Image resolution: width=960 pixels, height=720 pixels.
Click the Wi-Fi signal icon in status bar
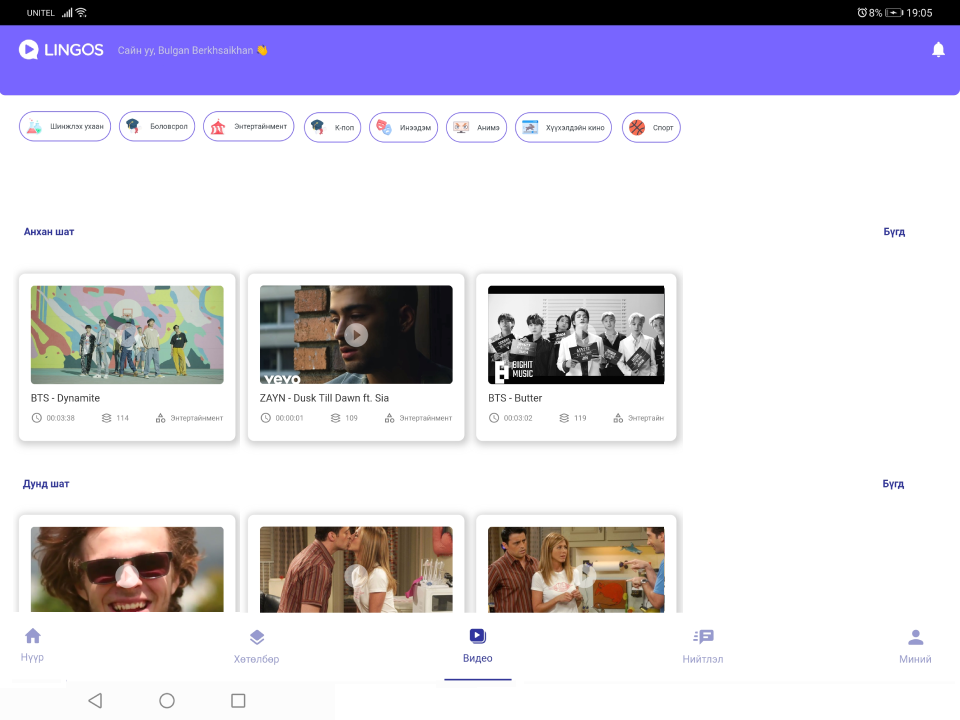click(81, 12)
